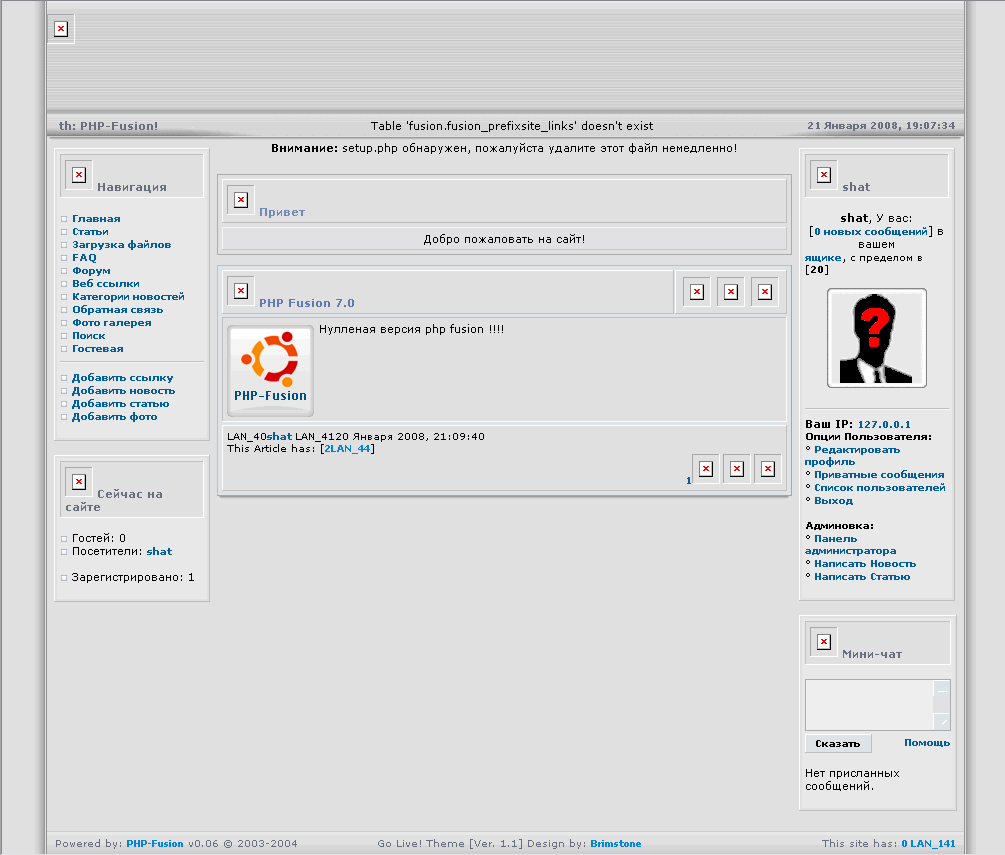Click the Привет panel title

coord(282,212)
